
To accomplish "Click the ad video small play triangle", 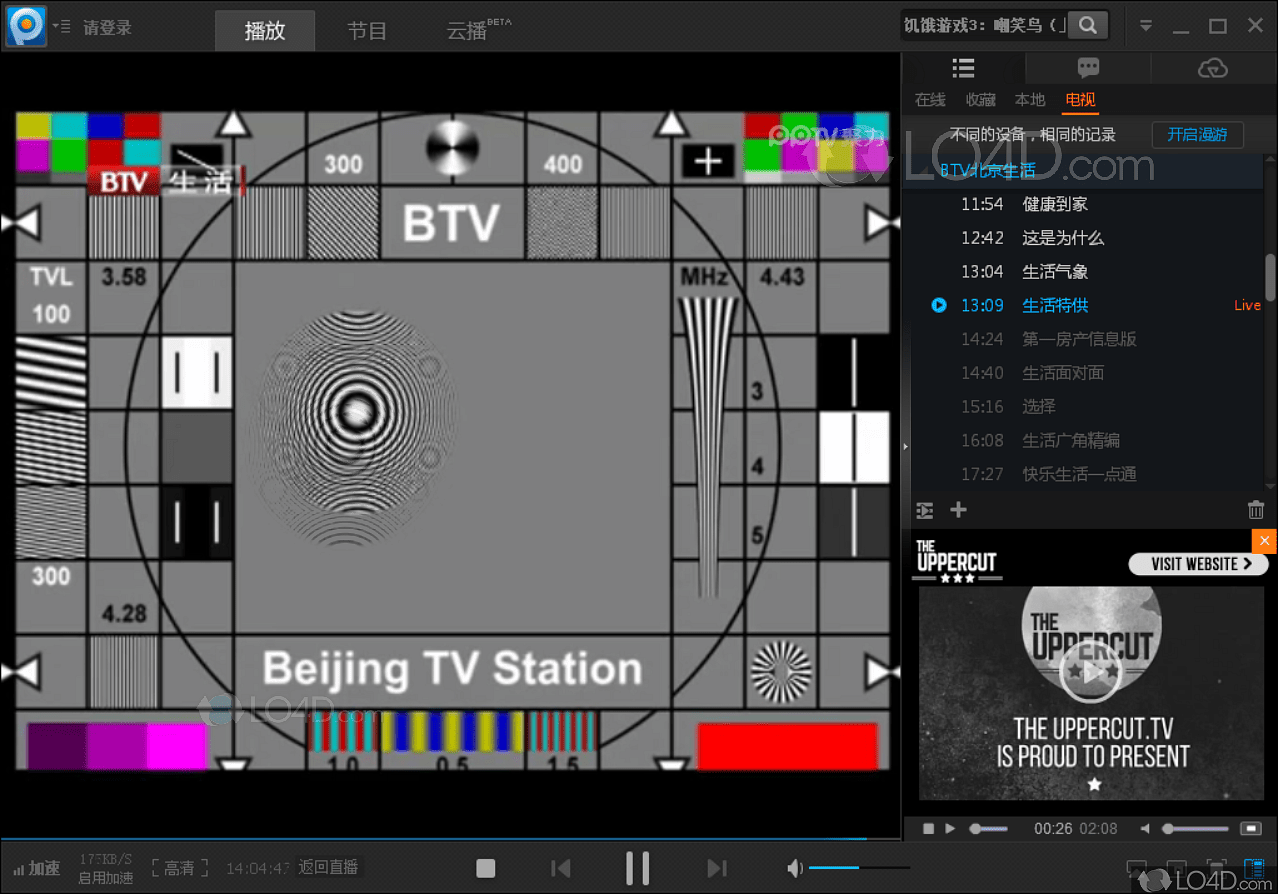I will tap(950, 829).
